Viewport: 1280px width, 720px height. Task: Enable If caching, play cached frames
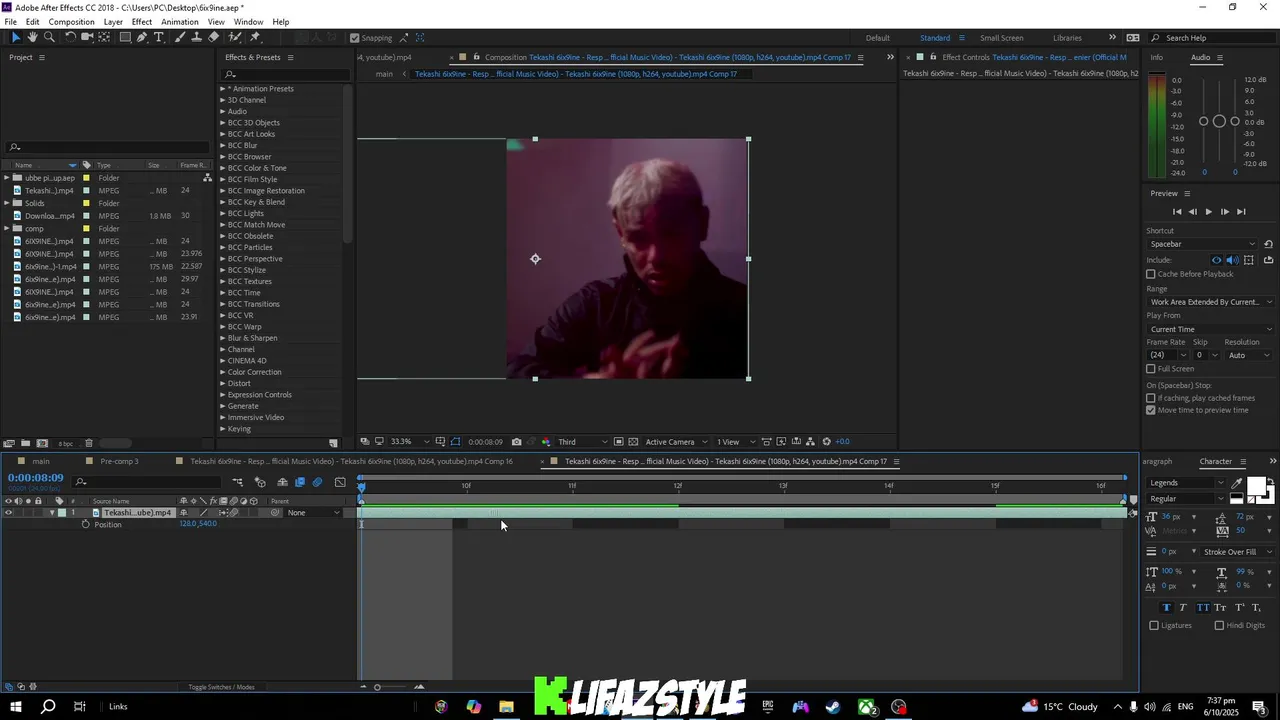click(x=1150, y=398)
